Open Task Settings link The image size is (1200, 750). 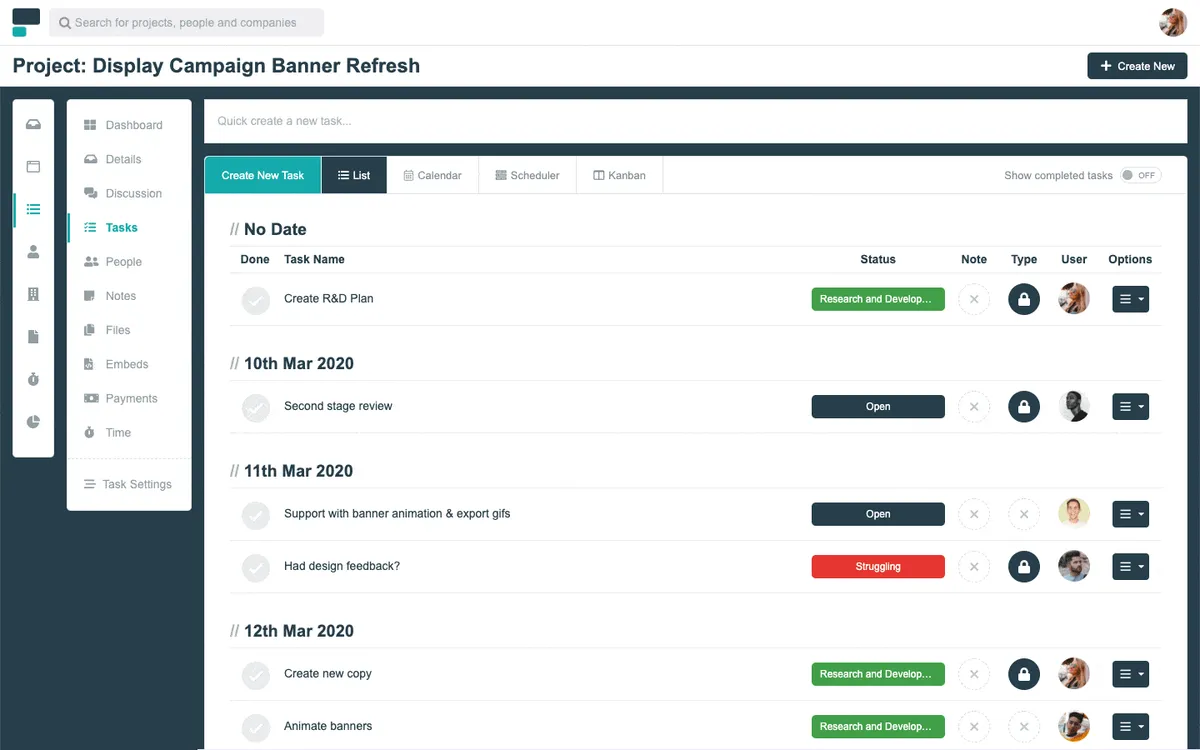point(128,484)
